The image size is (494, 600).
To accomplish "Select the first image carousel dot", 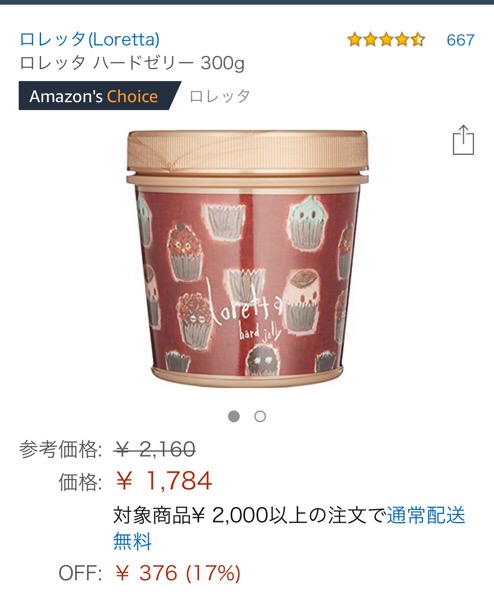I will tap(234, 416).
